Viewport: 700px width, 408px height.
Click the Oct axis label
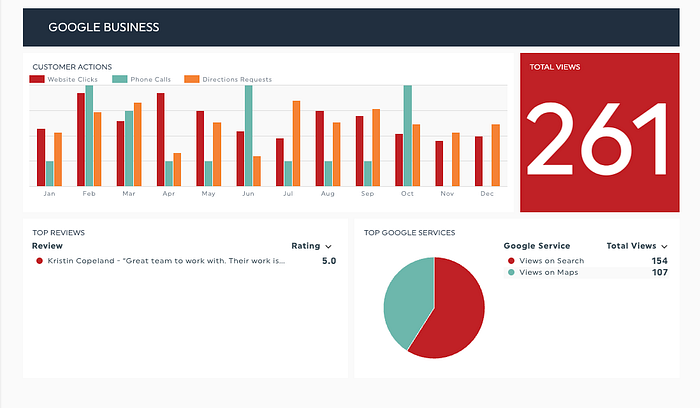(407, 193)
